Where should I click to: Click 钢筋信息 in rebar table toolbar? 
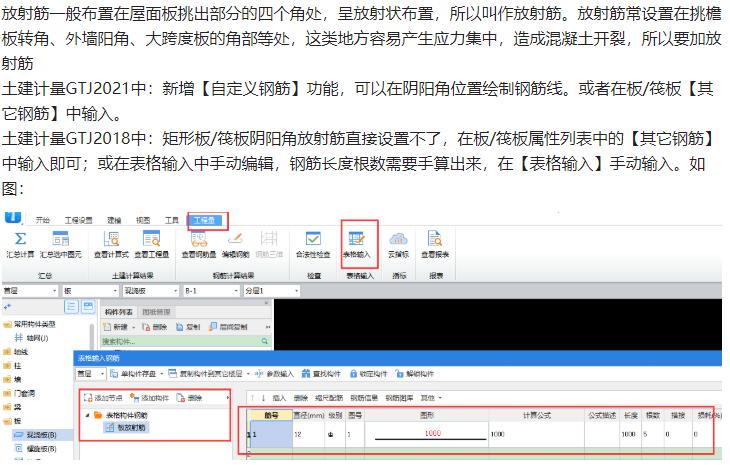[x=364, y=398]
